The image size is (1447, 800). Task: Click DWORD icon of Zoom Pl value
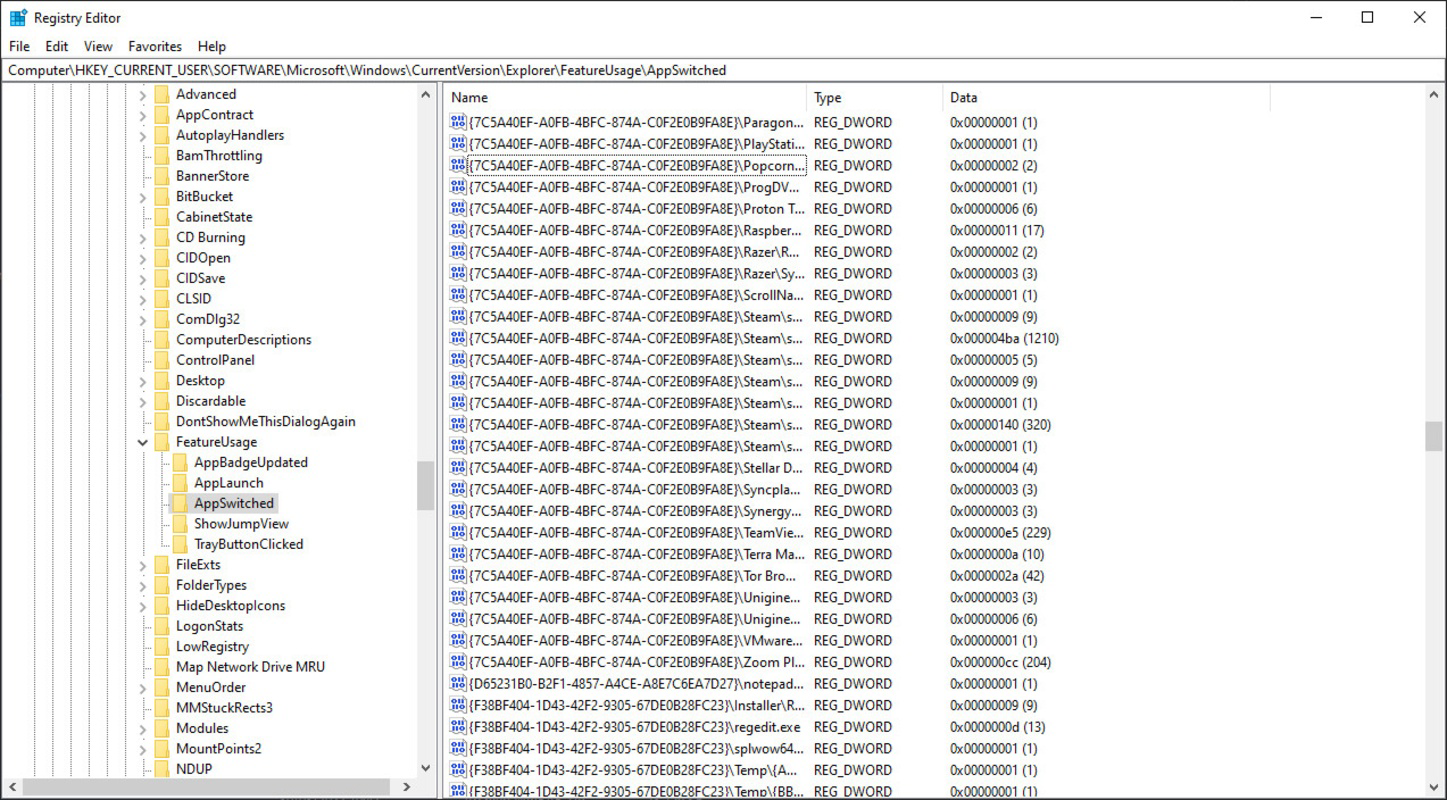click(458, 662)
